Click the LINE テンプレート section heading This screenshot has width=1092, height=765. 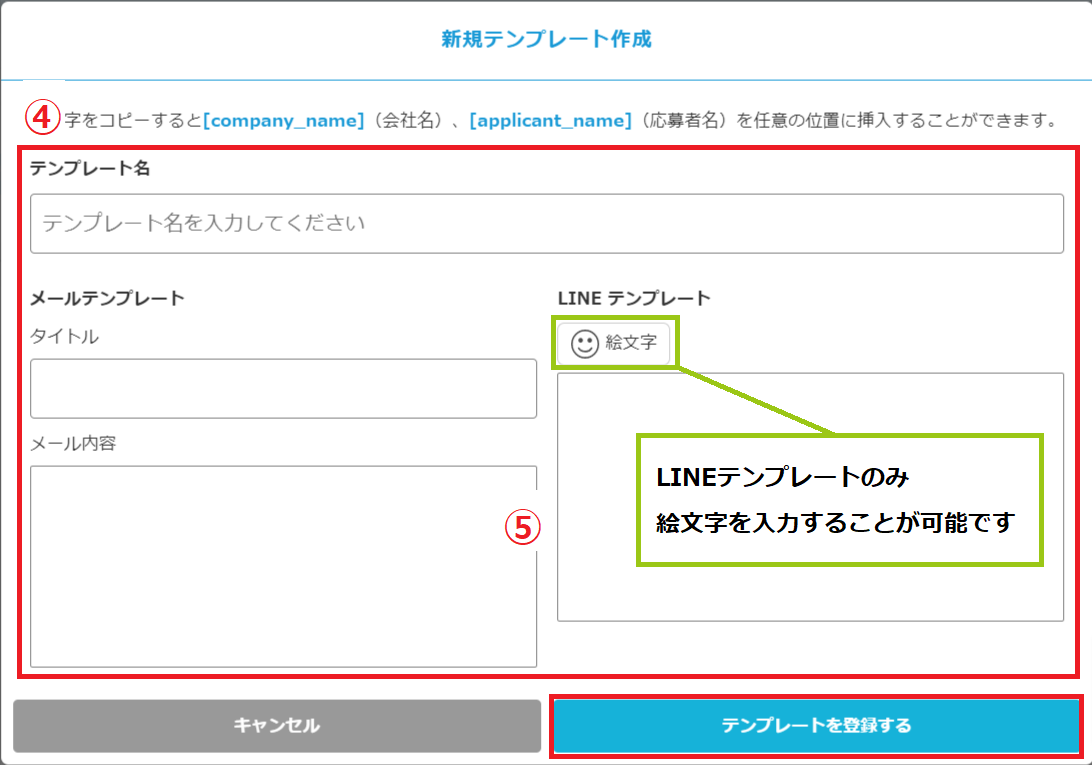(x=634, y=298)
